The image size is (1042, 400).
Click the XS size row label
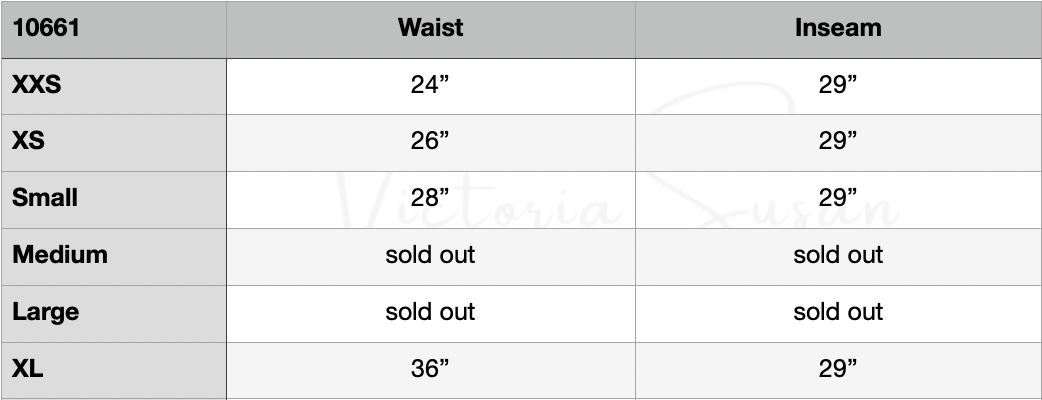(x=28, y=141)
